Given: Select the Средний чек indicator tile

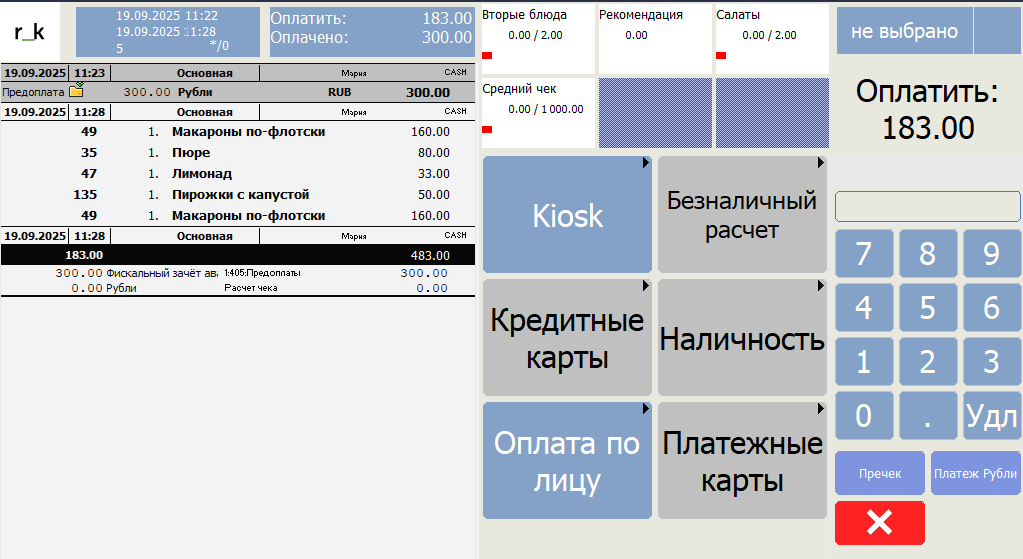Looking at the screenshot, I should [x=538, y=112].
